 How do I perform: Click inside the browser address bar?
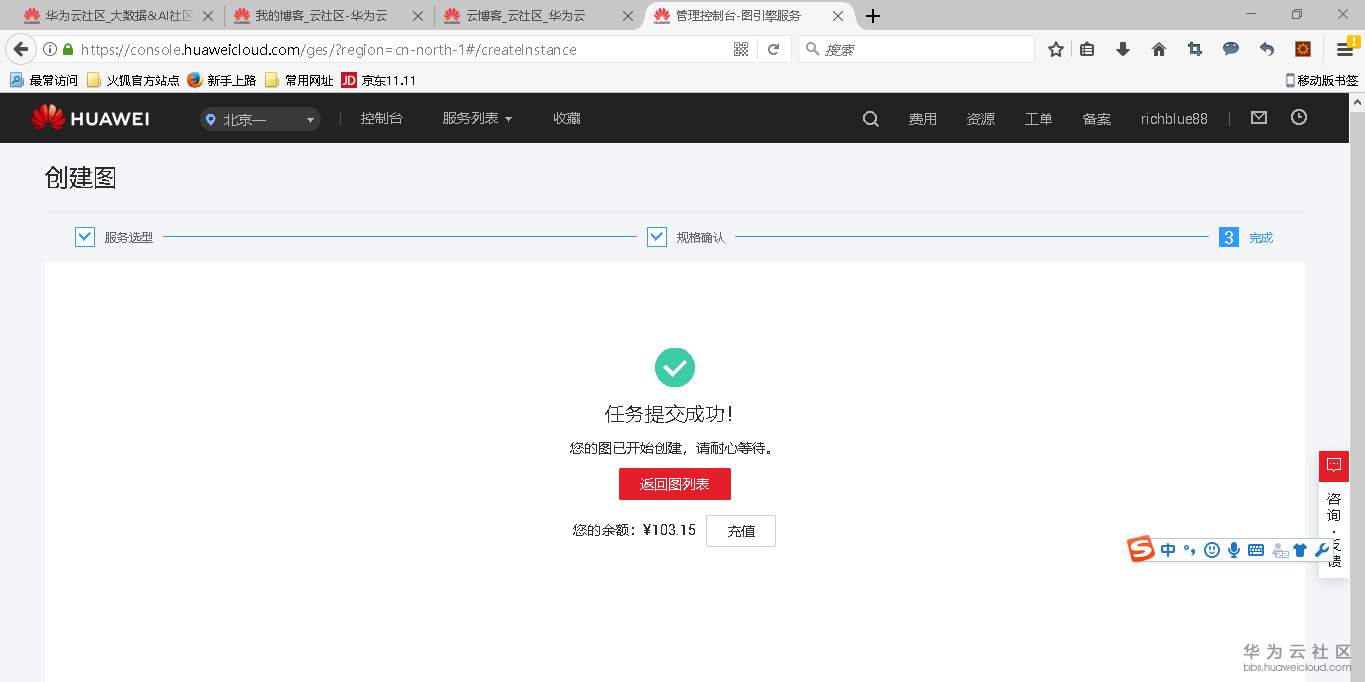[x=400, y=48]
